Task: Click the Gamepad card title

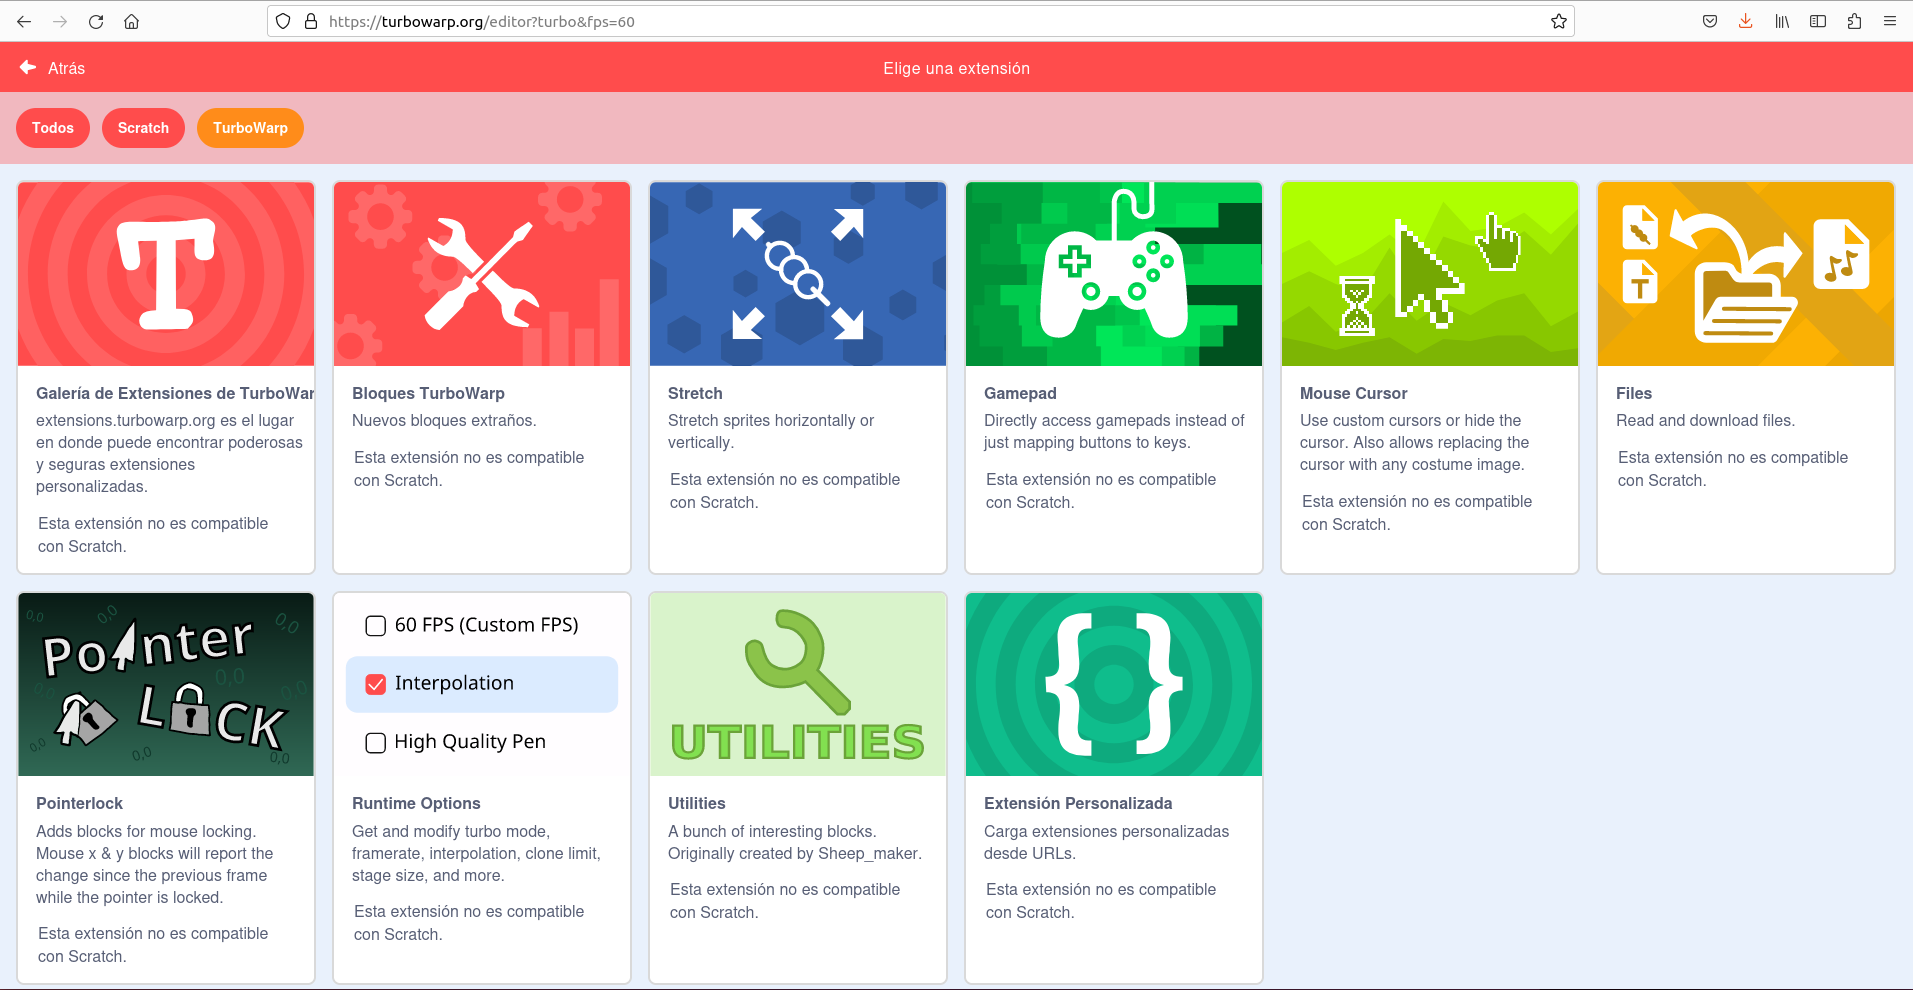Action: coord(1020,393)
